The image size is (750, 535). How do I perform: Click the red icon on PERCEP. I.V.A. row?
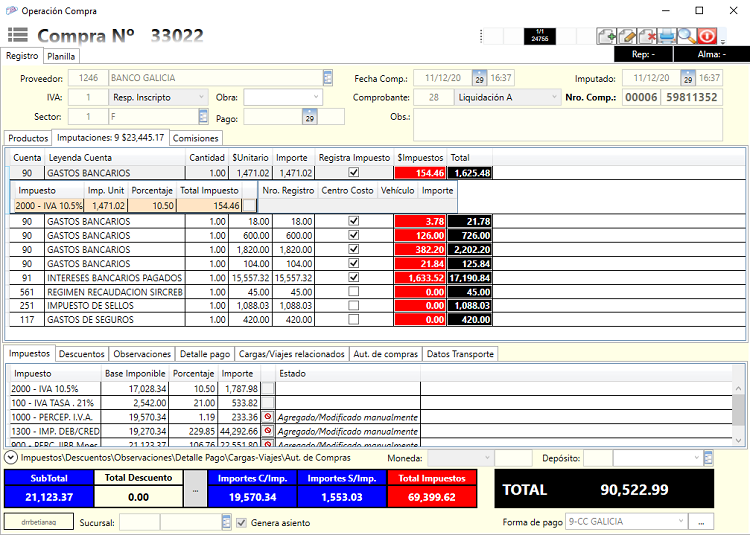(268, 416)
